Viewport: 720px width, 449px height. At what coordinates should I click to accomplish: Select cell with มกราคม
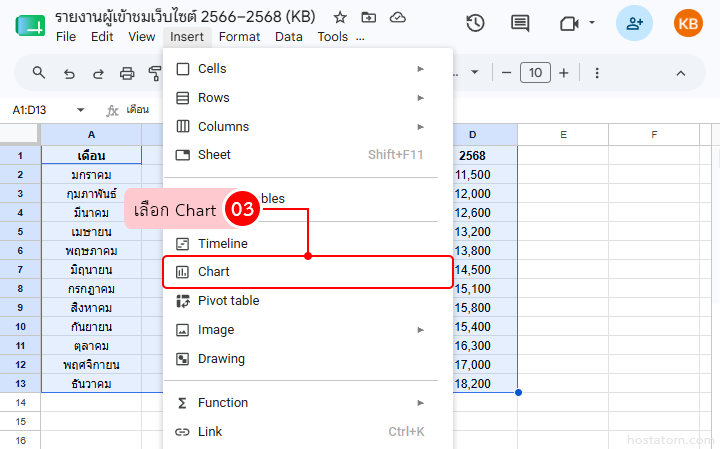91,175
